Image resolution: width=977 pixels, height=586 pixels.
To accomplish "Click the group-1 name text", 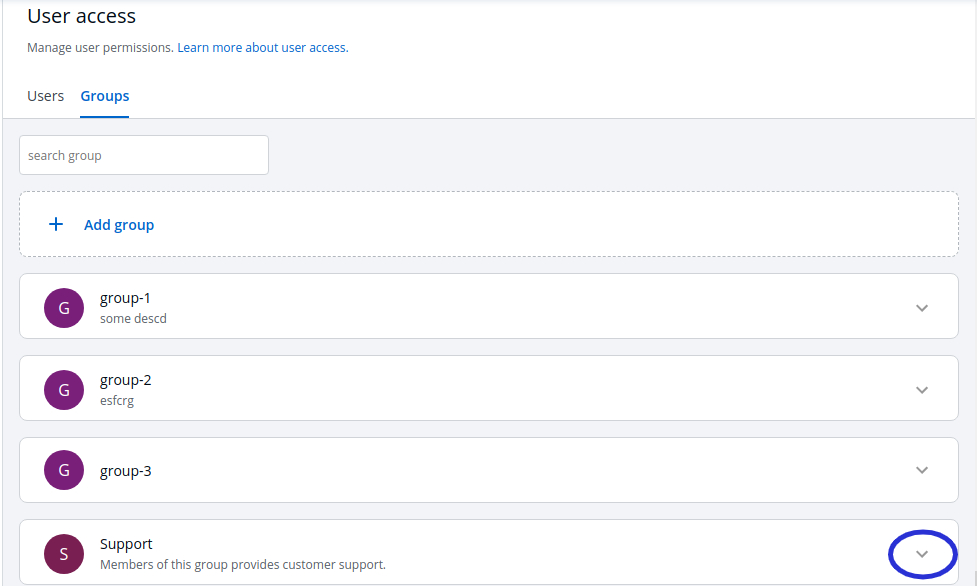I will [125, 298].
